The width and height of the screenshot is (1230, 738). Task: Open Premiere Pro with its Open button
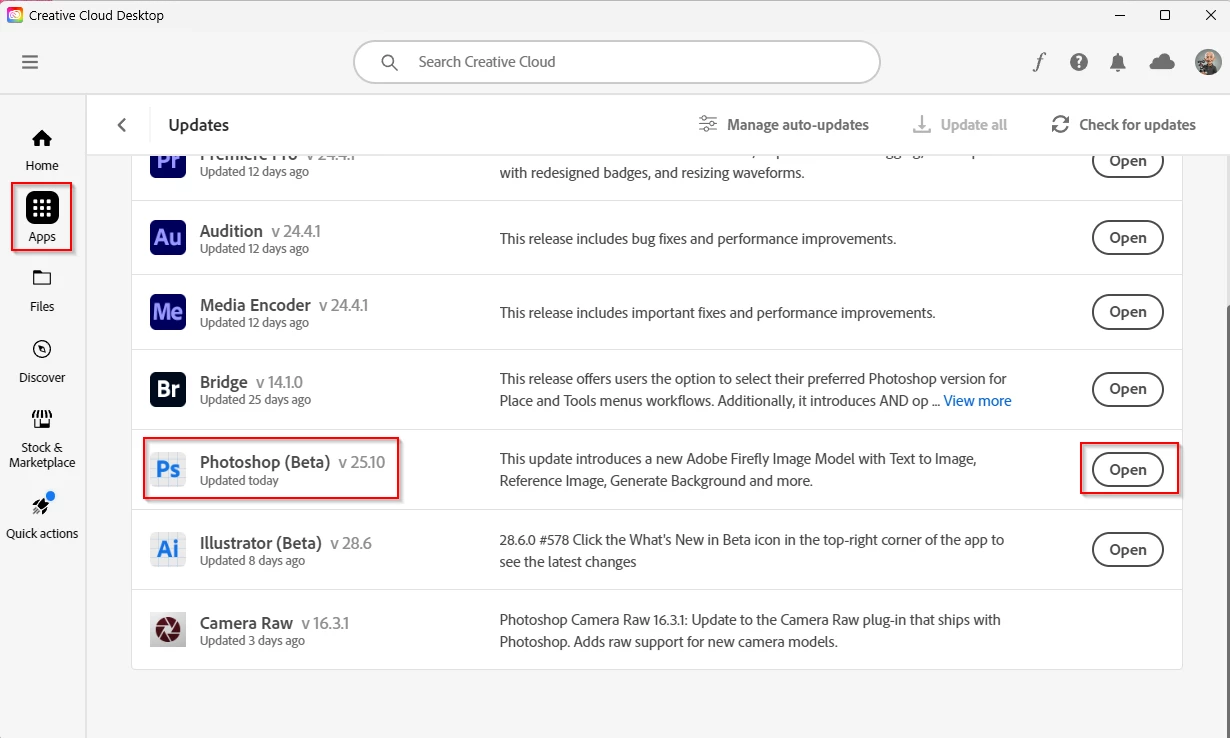1128,164
